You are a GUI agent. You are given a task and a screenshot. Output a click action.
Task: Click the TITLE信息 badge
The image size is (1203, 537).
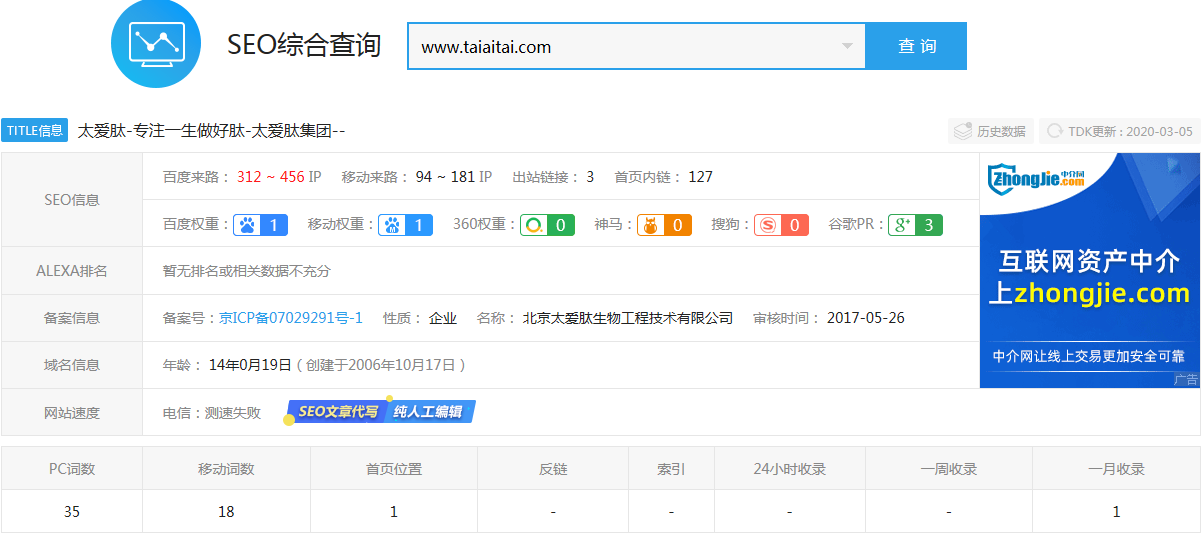coord(34,130)
